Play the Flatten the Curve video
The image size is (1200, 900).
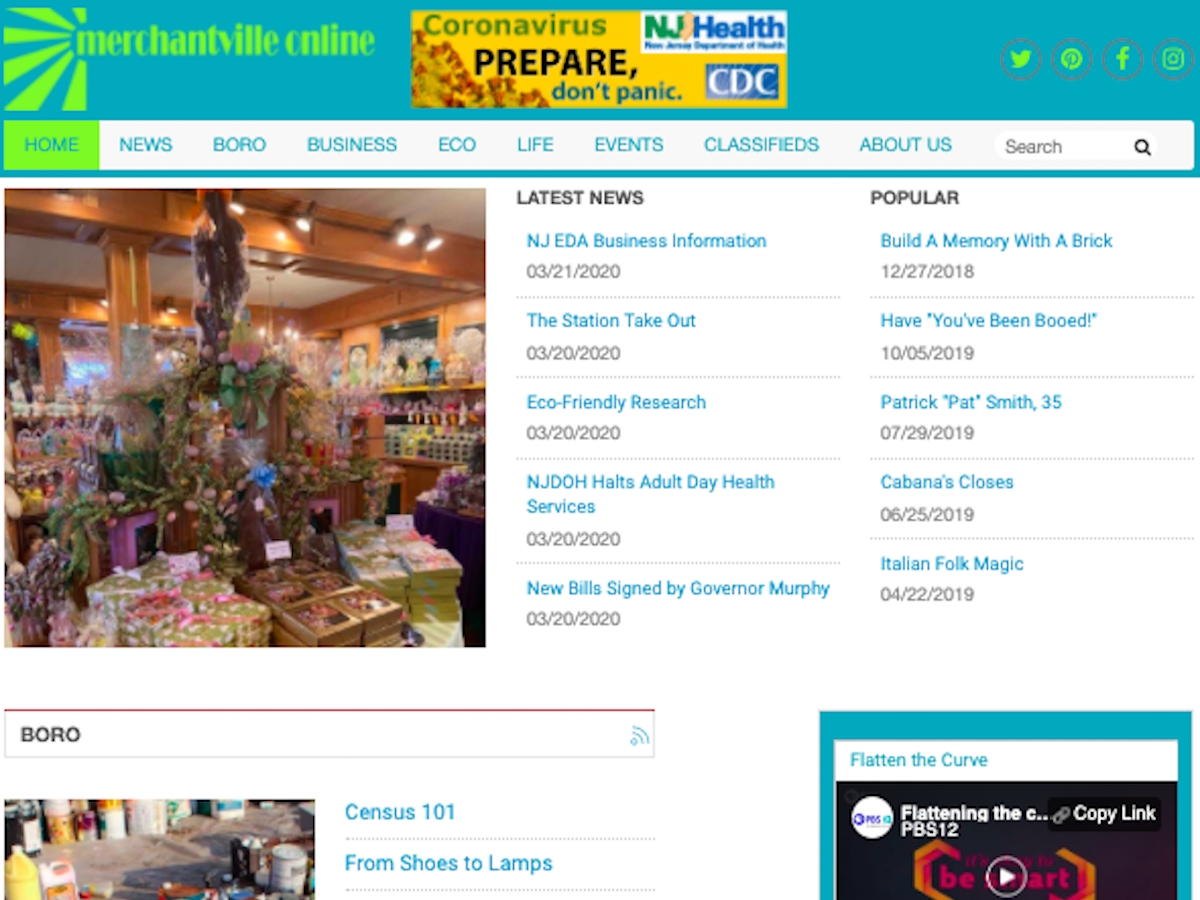1005,876
